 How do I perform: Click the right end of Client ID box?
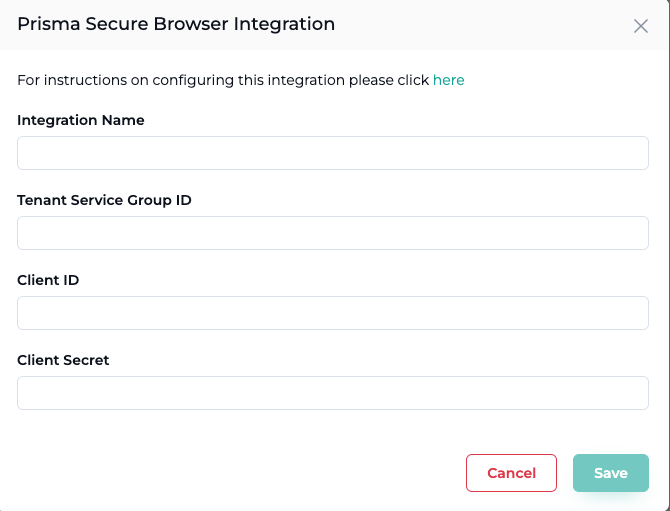(630, 313)
